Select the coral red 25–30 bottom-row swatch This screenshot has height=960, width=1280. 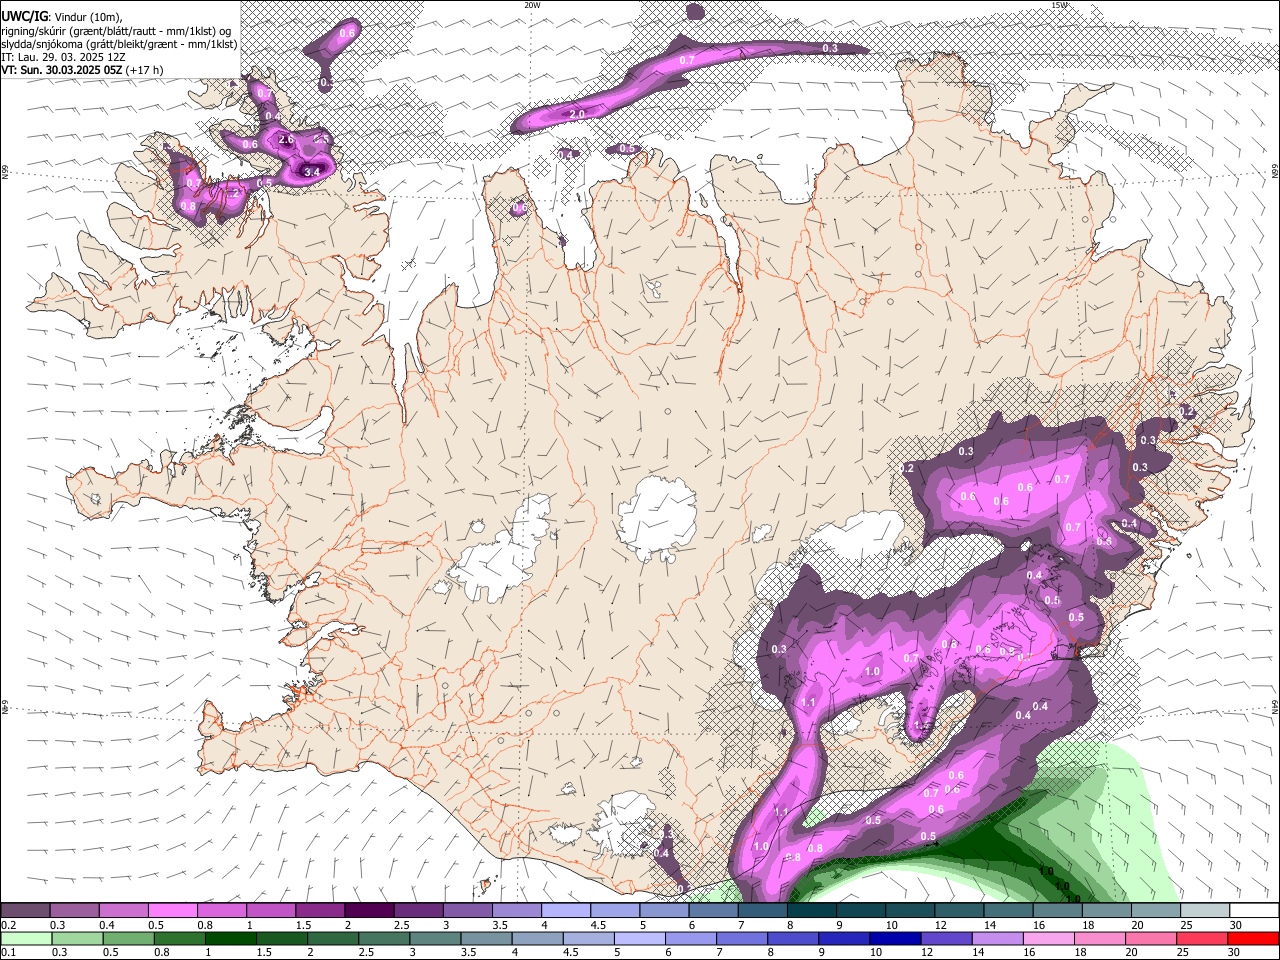[x=1201, y=938]
